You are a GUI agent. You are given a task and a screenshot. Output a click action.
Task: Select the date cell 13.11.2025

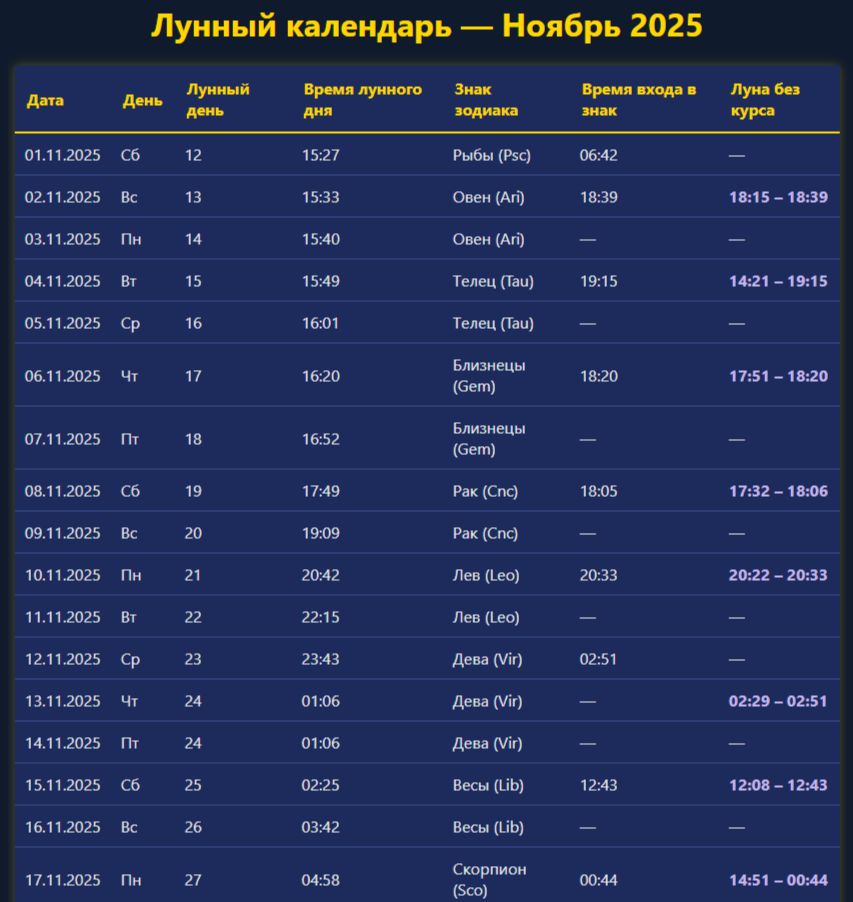point(63,701)
